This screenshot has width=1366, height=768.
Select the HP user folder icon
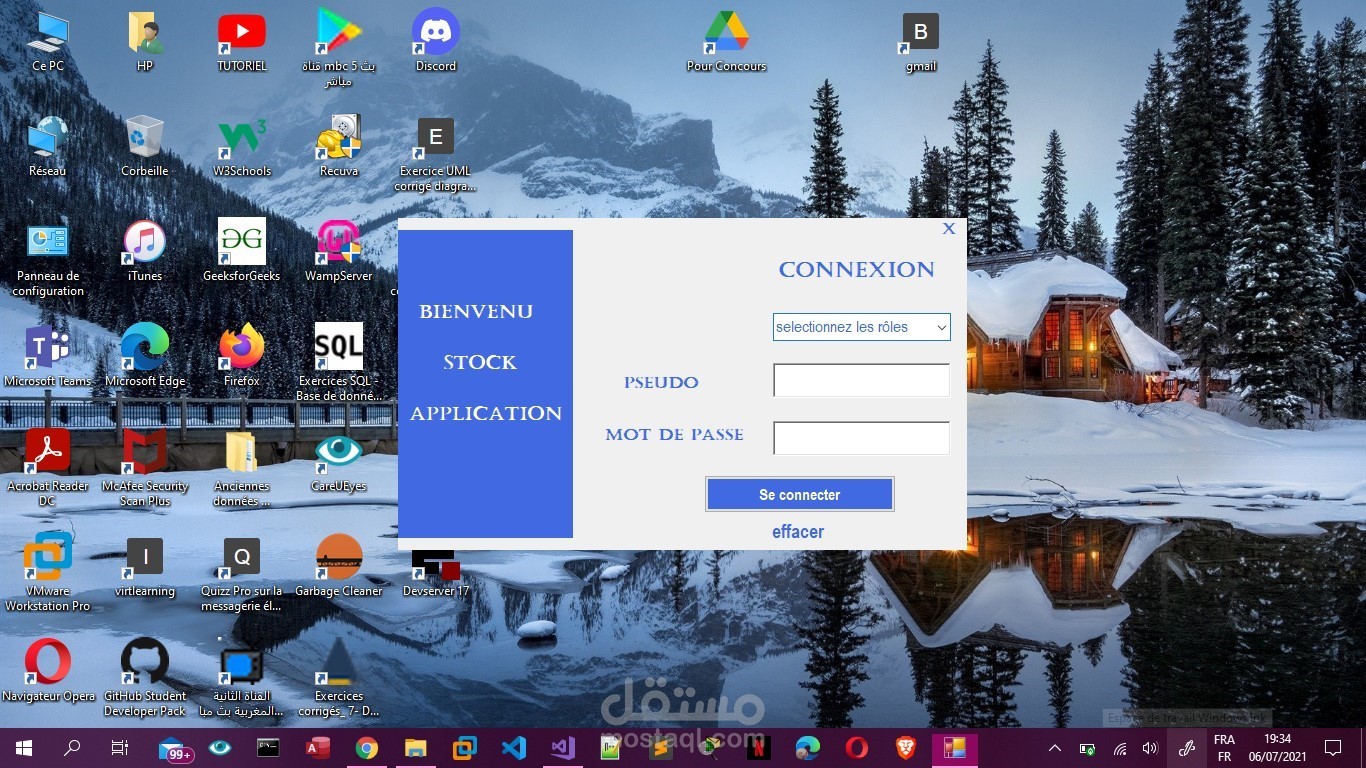[x=145, y=42]
